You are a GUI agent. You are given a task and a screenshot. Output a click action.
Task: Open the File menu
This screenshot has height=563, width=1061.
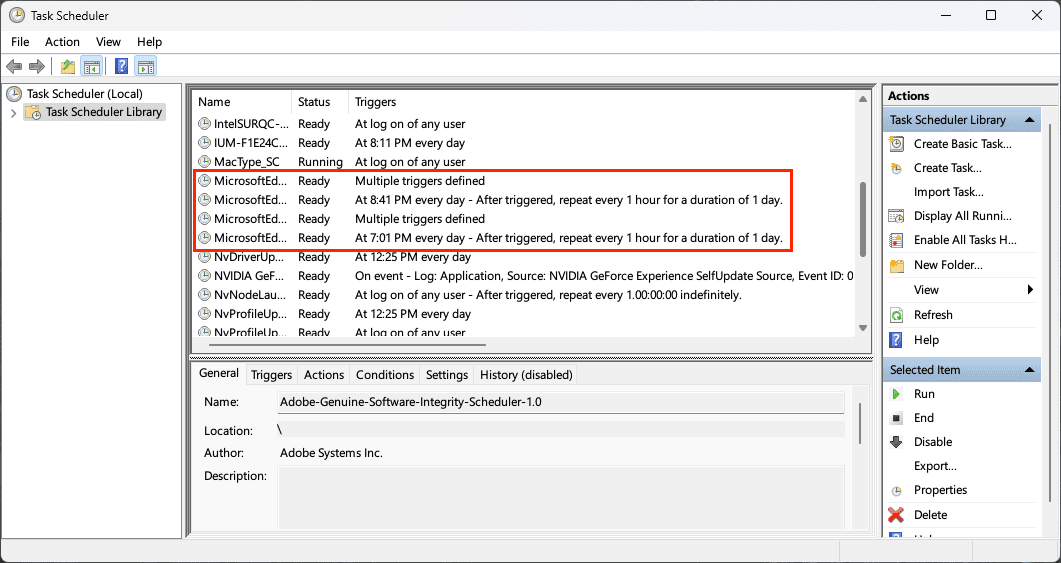[x=20, y=41]
